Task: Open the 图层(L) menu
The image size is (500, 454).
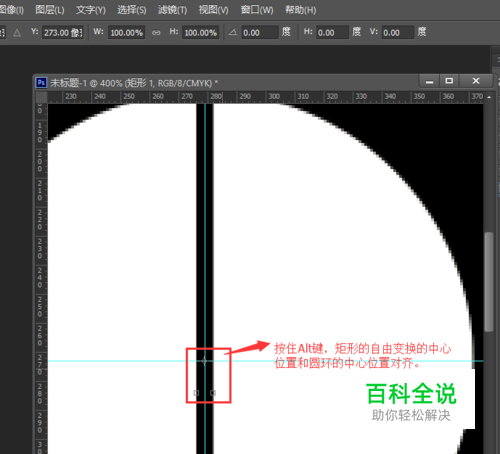Action: coord(50,10)
